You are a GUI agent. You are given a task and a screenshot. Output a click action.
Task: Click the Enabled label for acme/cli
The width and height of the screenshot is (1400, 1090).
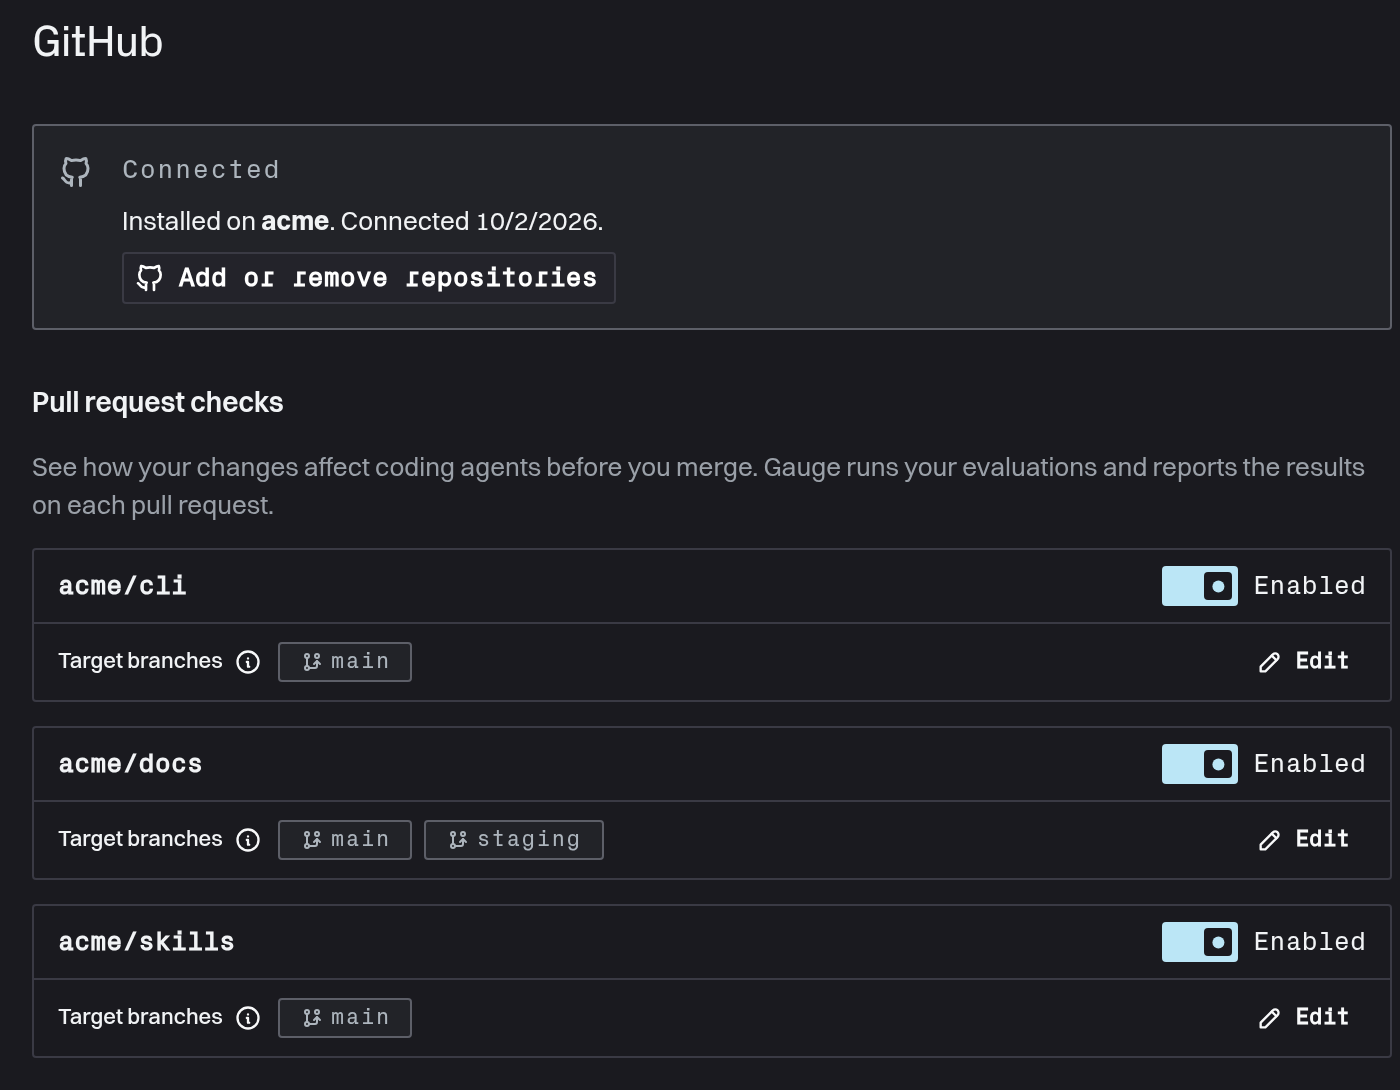(x=1310, y=586)
